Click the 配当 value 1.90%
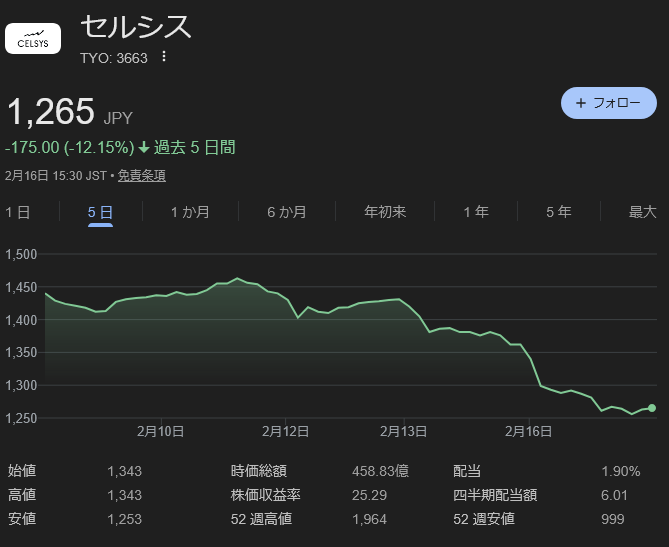Image resolution: width=669 pixels, height=547 pixels. tap(621, 471)
